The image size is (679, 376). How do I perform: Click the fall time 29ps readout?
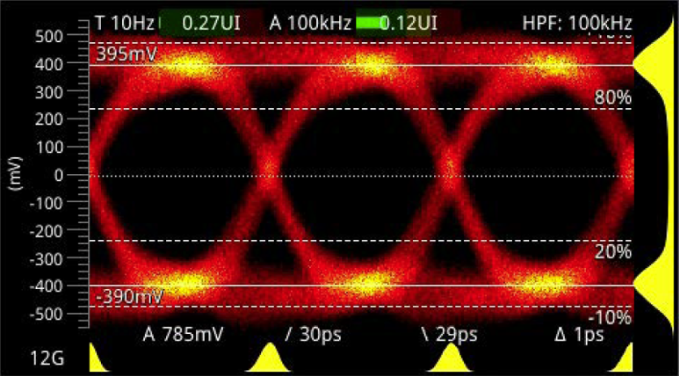pos(449,334)
